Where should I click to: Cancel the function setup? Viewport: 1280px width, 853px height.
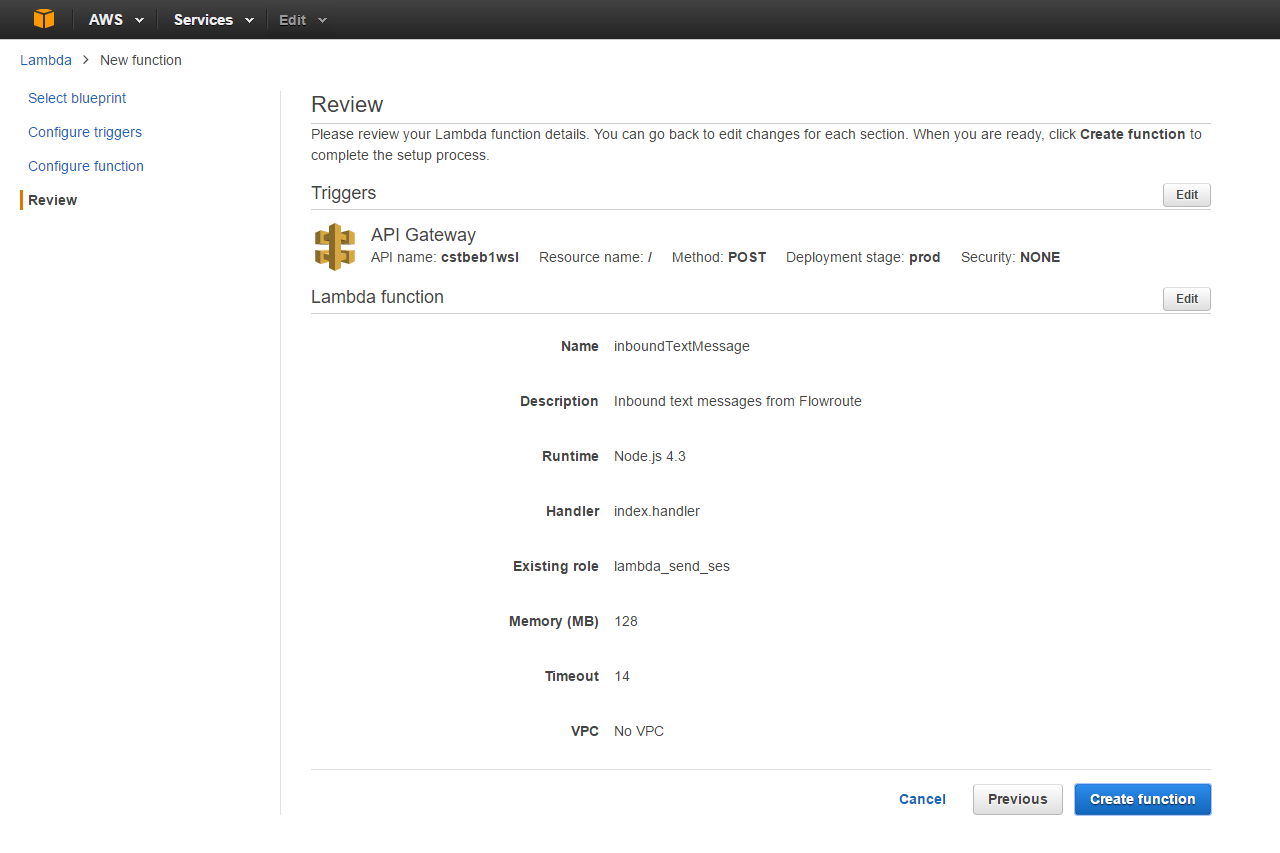922,799
